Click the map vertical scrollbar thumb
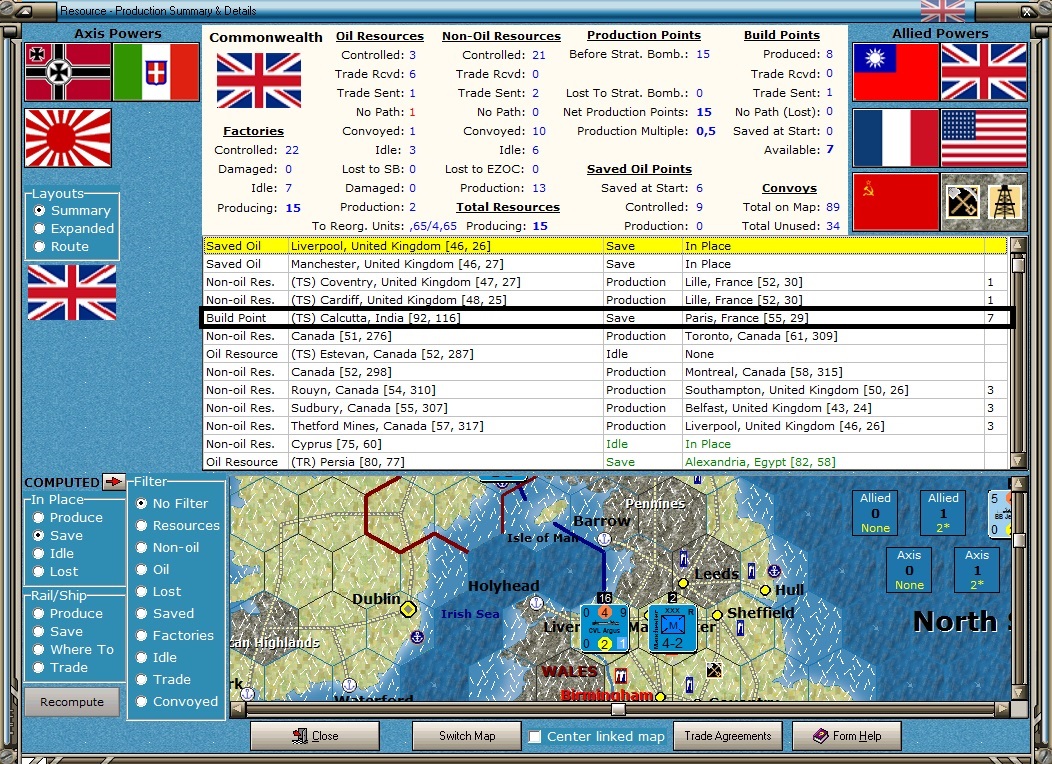The image size is (1052, 764). coord(1018,541)
